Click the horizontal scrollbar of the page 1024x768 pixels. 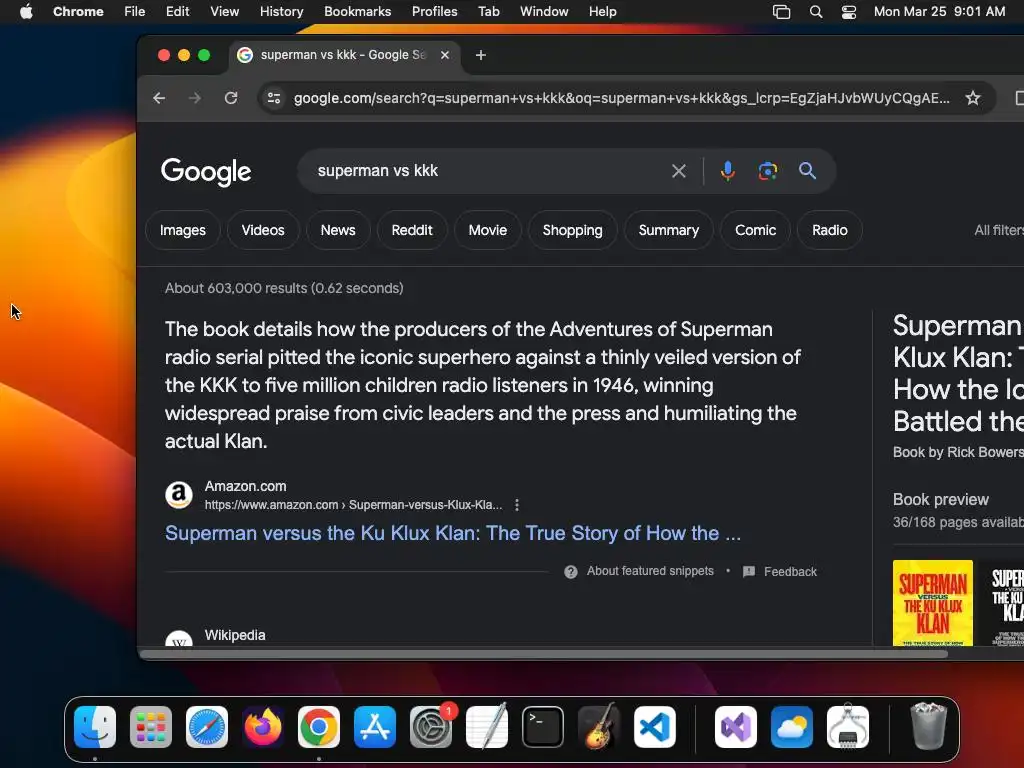pos(543,654)
